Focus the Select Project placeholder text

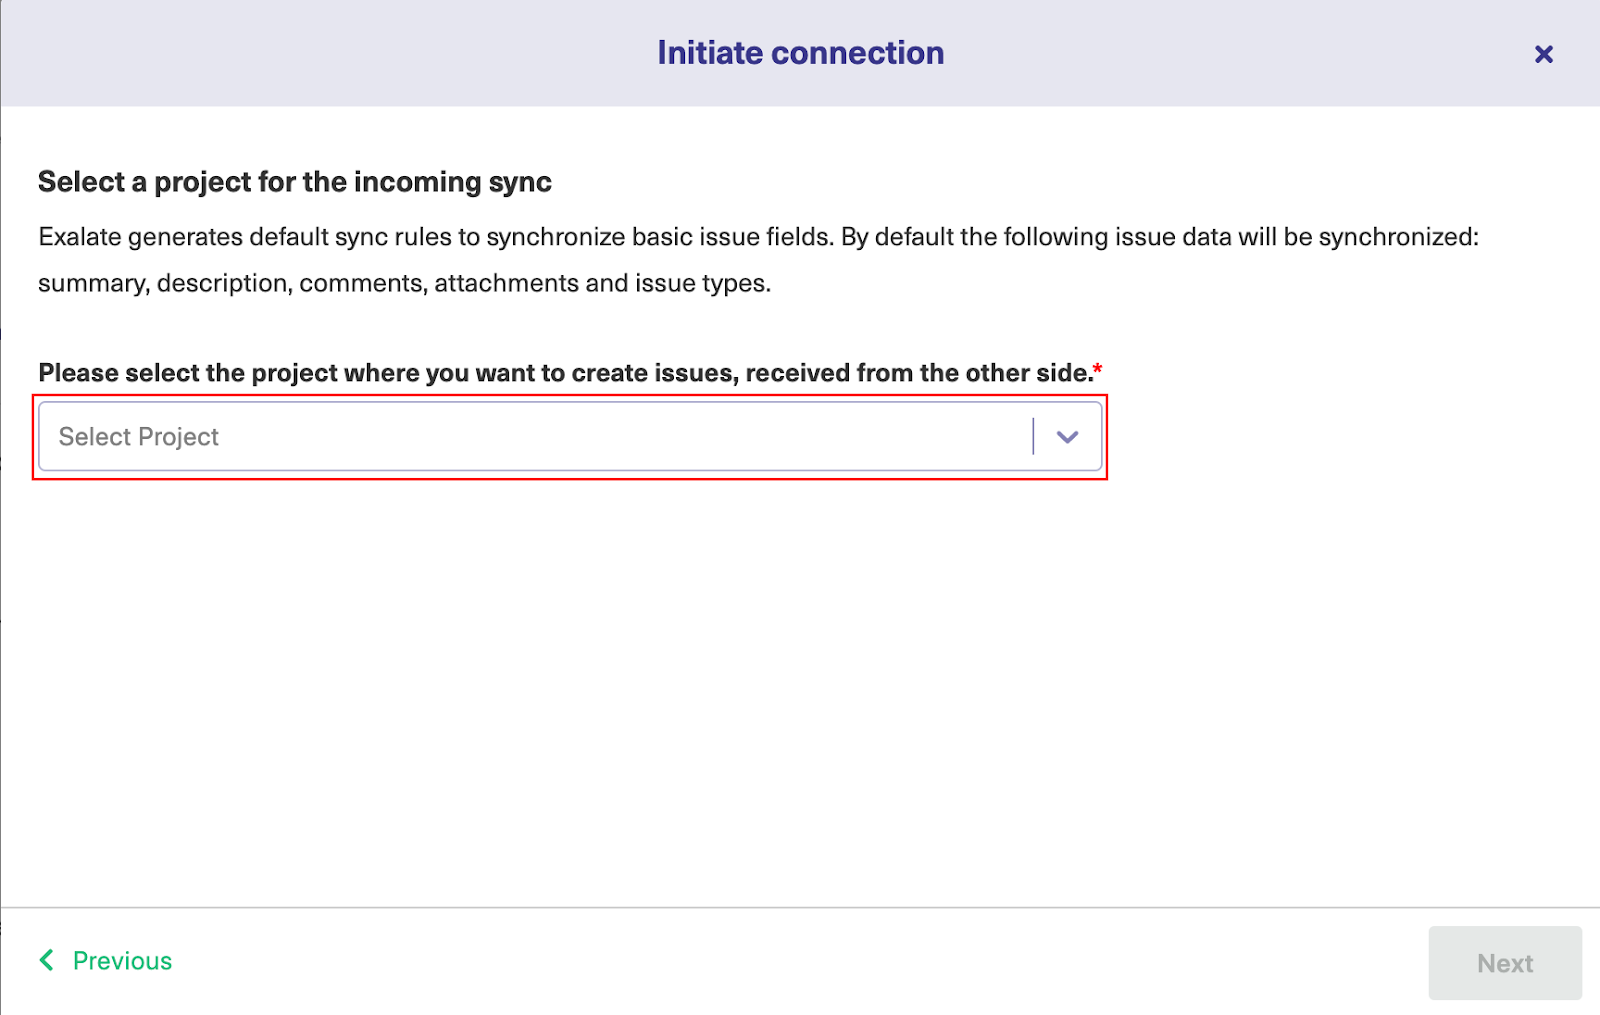point(139,437)
